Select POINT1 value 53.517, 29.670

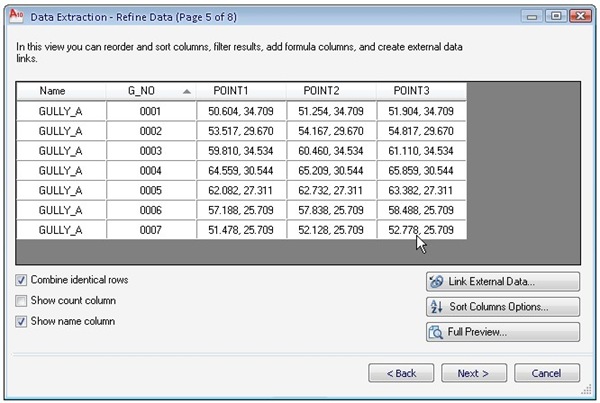241,131
